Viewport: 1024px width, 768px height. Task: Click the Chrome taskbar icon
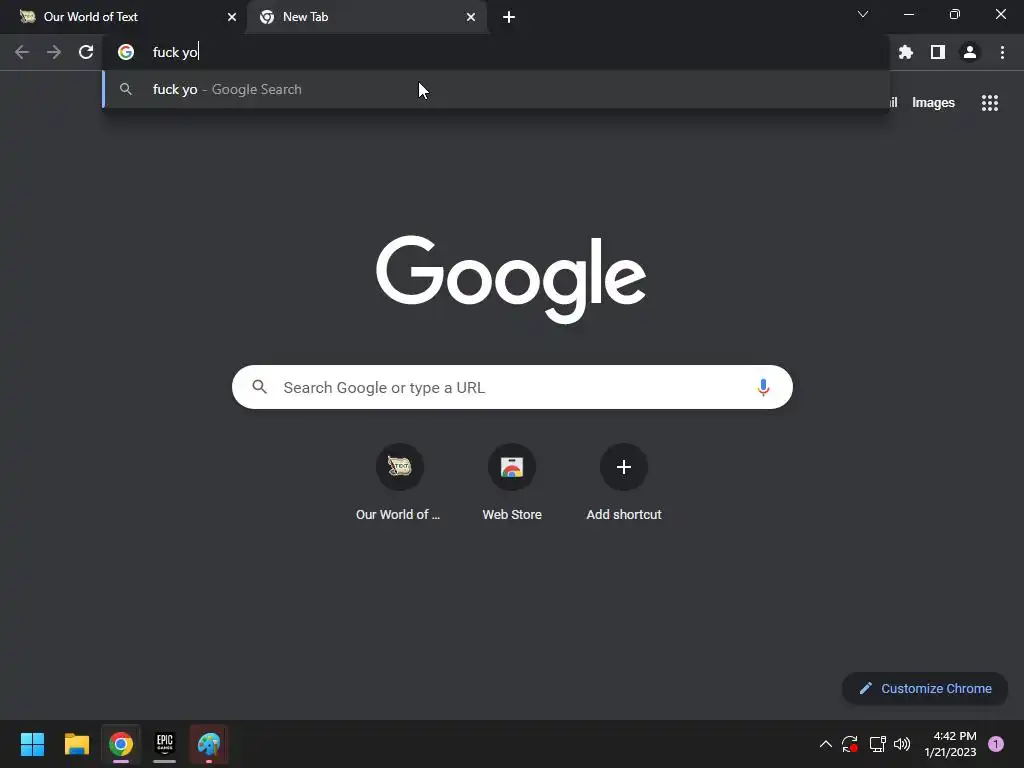click(121, 744)
